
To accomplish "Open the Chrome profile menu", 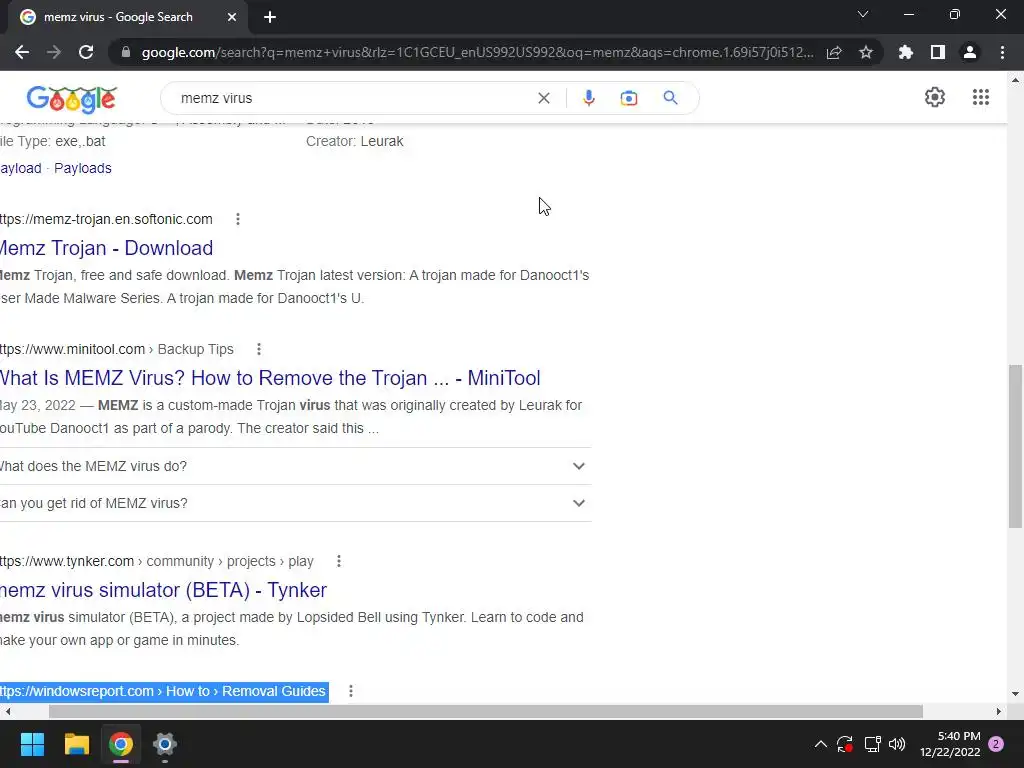I will (970, 52).
